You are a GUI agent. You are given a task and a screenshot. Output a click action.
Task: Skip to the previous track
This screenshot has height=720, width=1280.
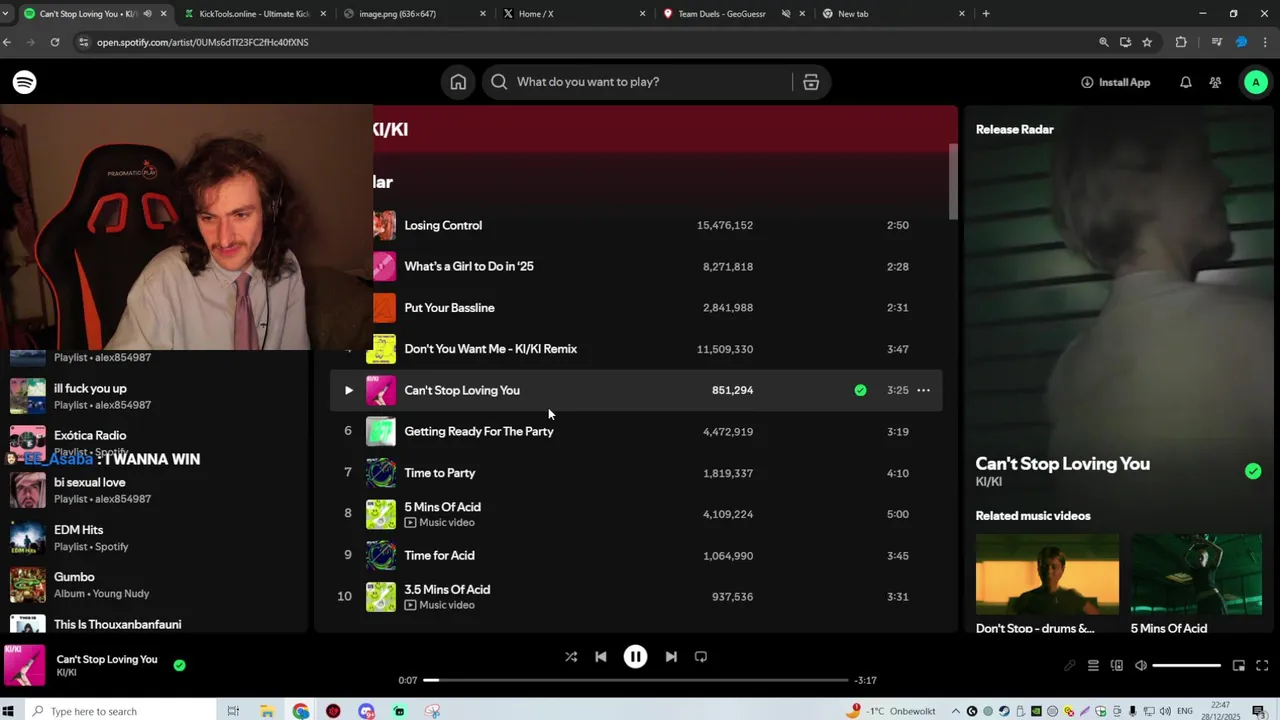pyautogui.click(x=601, y=657)
